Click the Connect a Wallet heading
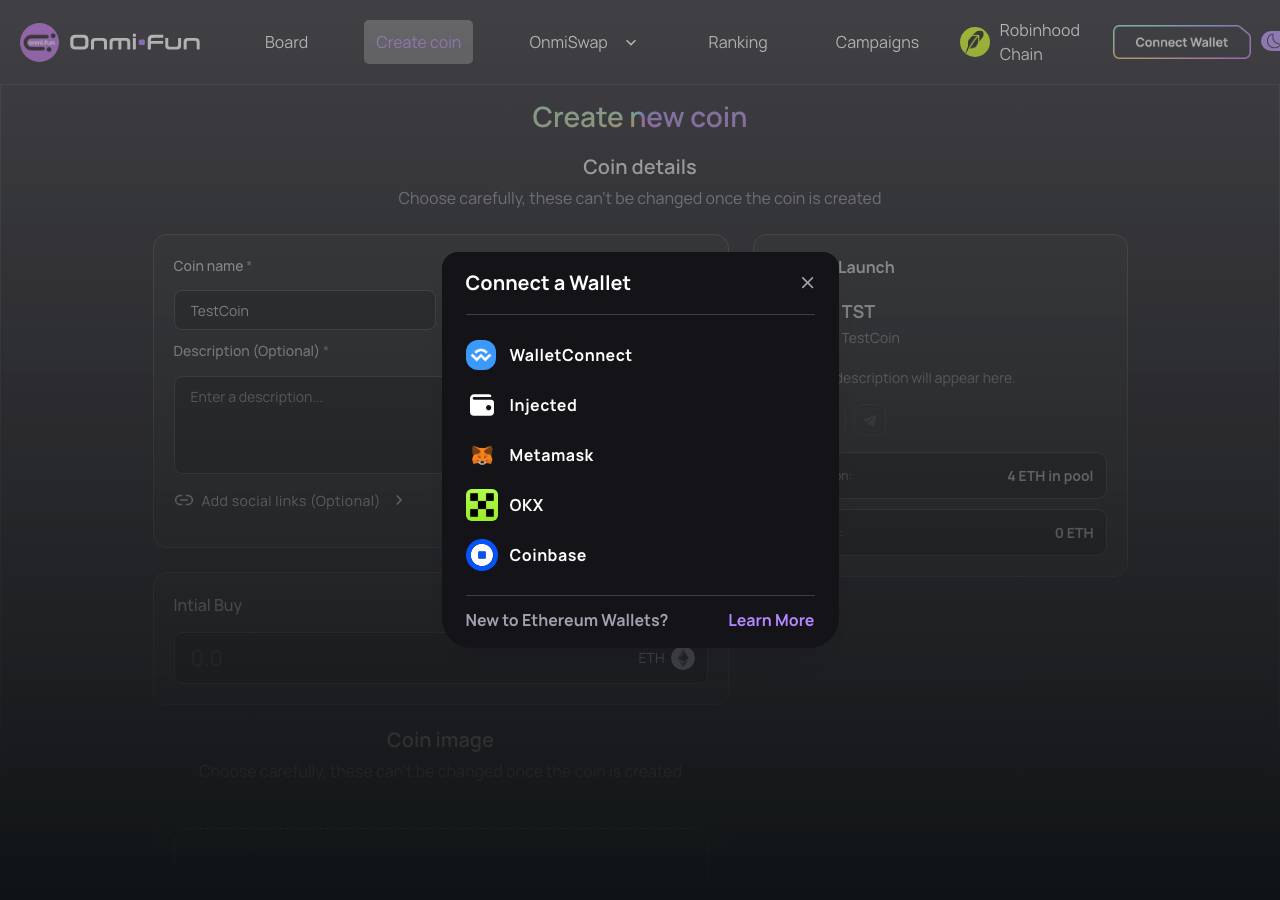 (x=548, y=283)
